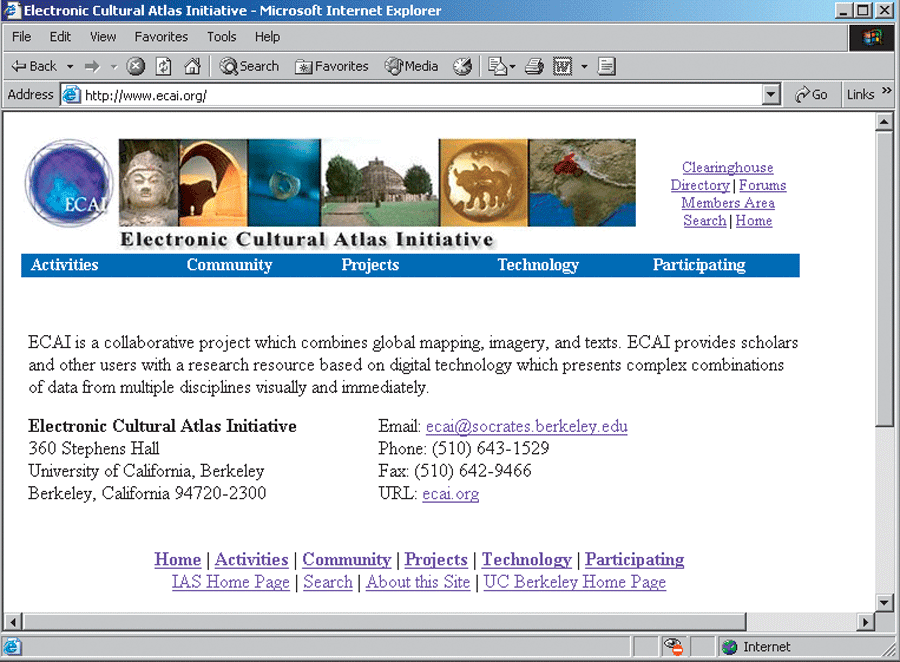Open the IAS Home Page link
This screenshot has height=662, width=900.
point(231,582)
